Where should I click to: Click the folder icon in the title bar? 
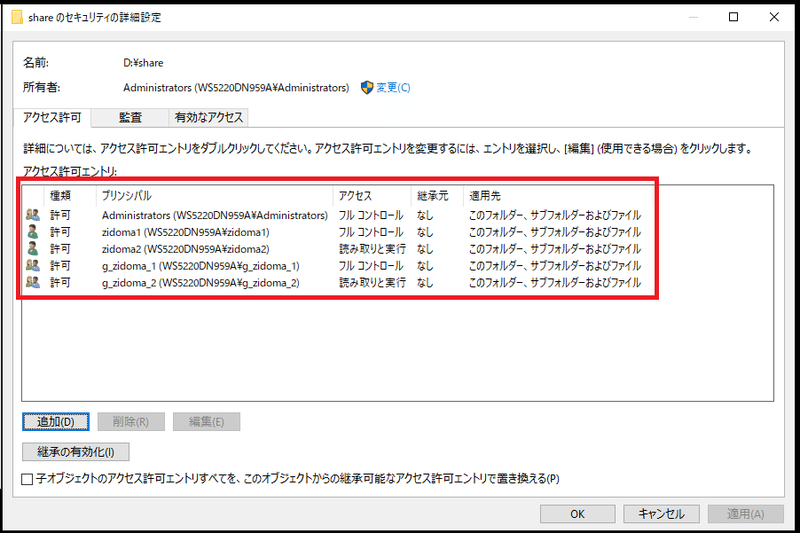click(x=17, y=17)
